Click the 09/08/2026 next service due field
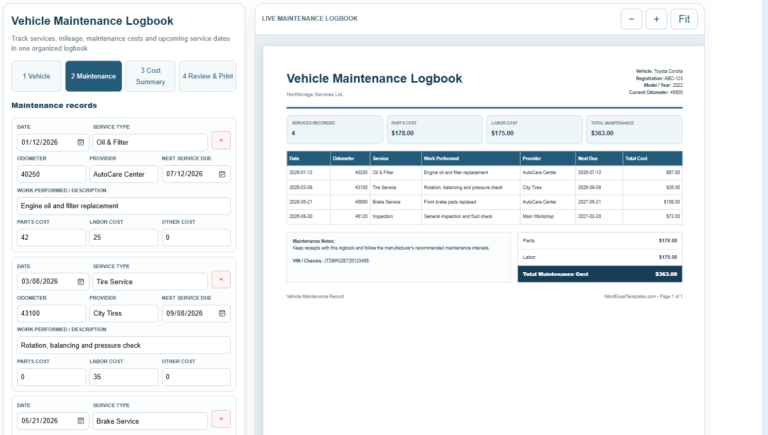The width and height of the screenshot is (768, 435). [x=196, y=314]
